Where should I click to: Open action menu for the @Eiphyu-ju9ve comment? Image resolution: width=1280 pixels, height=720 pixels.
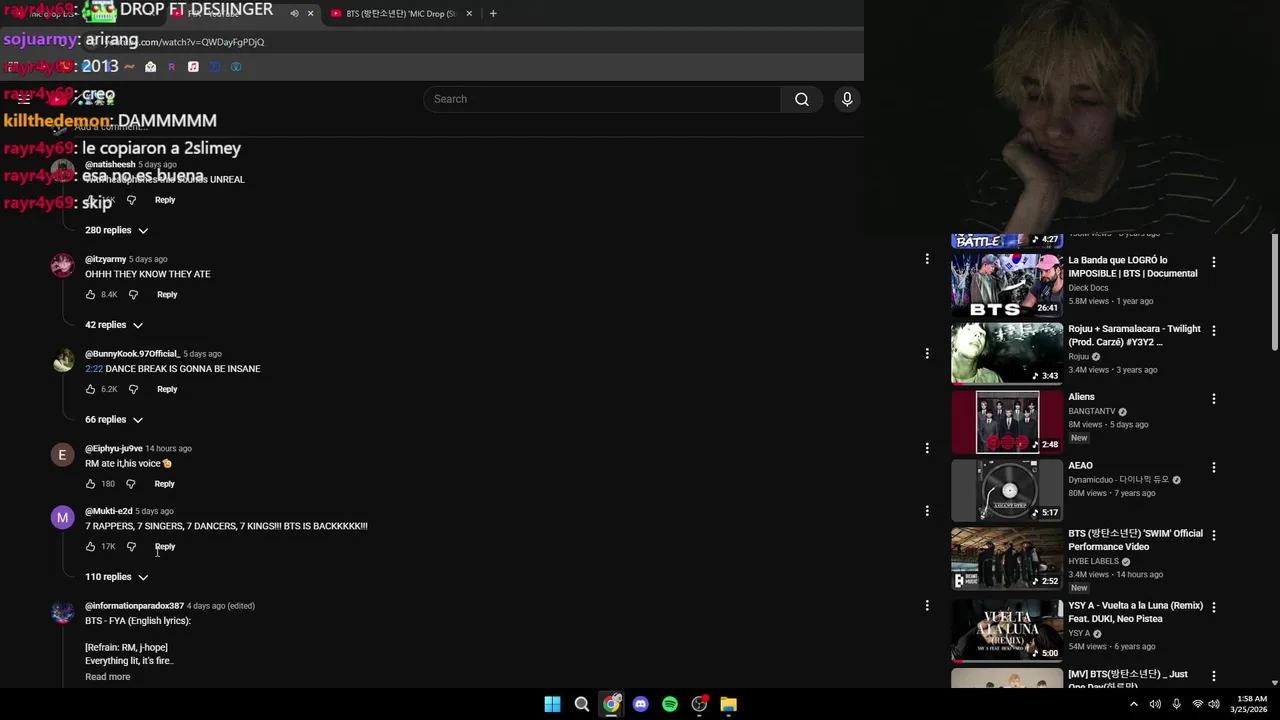click(927, 448)
